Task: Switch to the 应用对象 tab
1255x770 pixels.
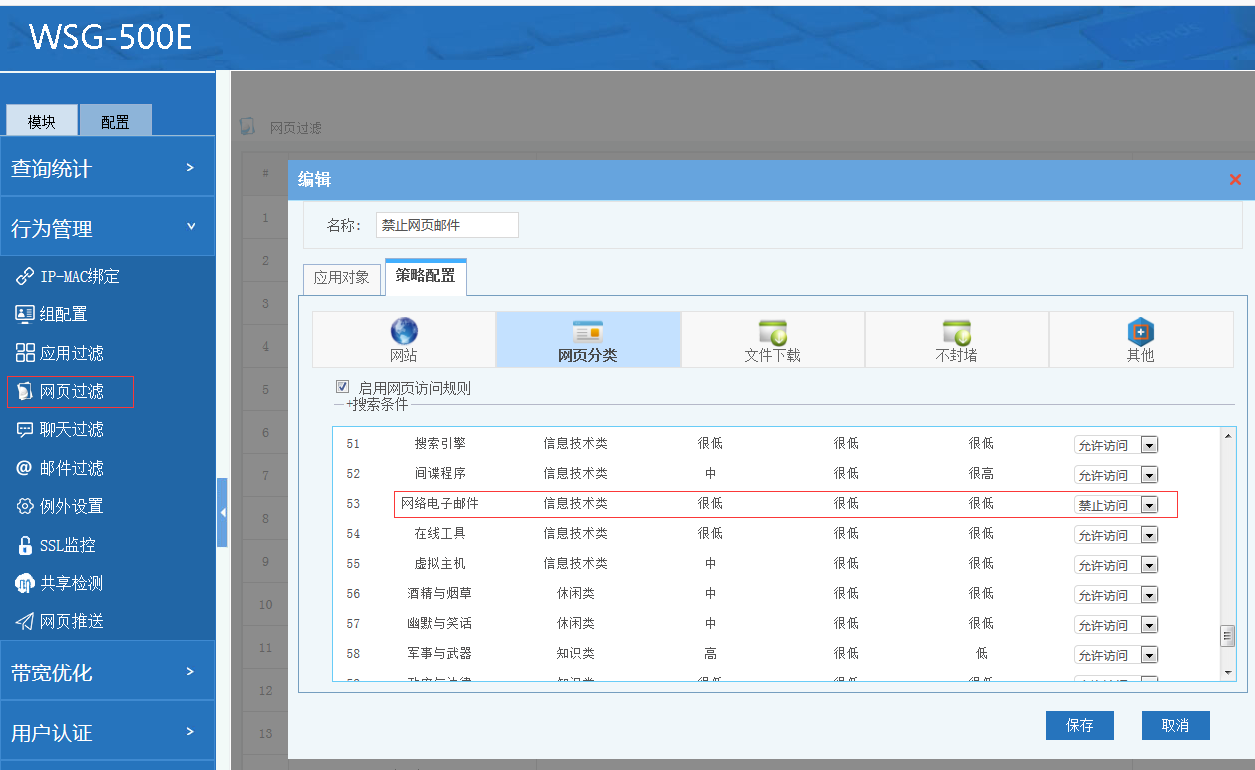Action: coord(342,277)
